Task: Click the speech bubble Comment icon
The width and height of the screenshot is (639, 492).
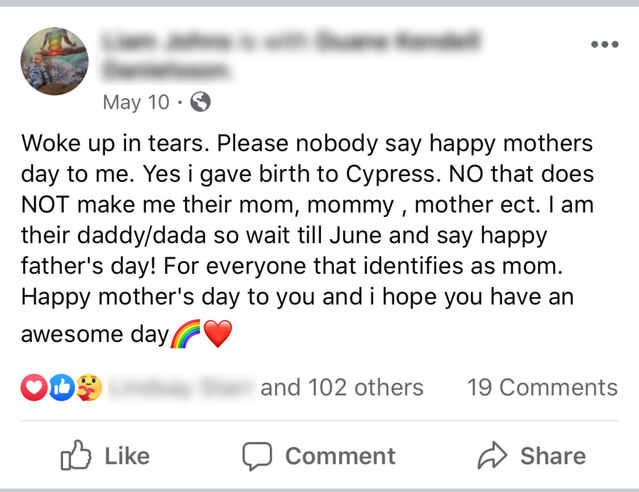Action: click(x=258, y=457)
